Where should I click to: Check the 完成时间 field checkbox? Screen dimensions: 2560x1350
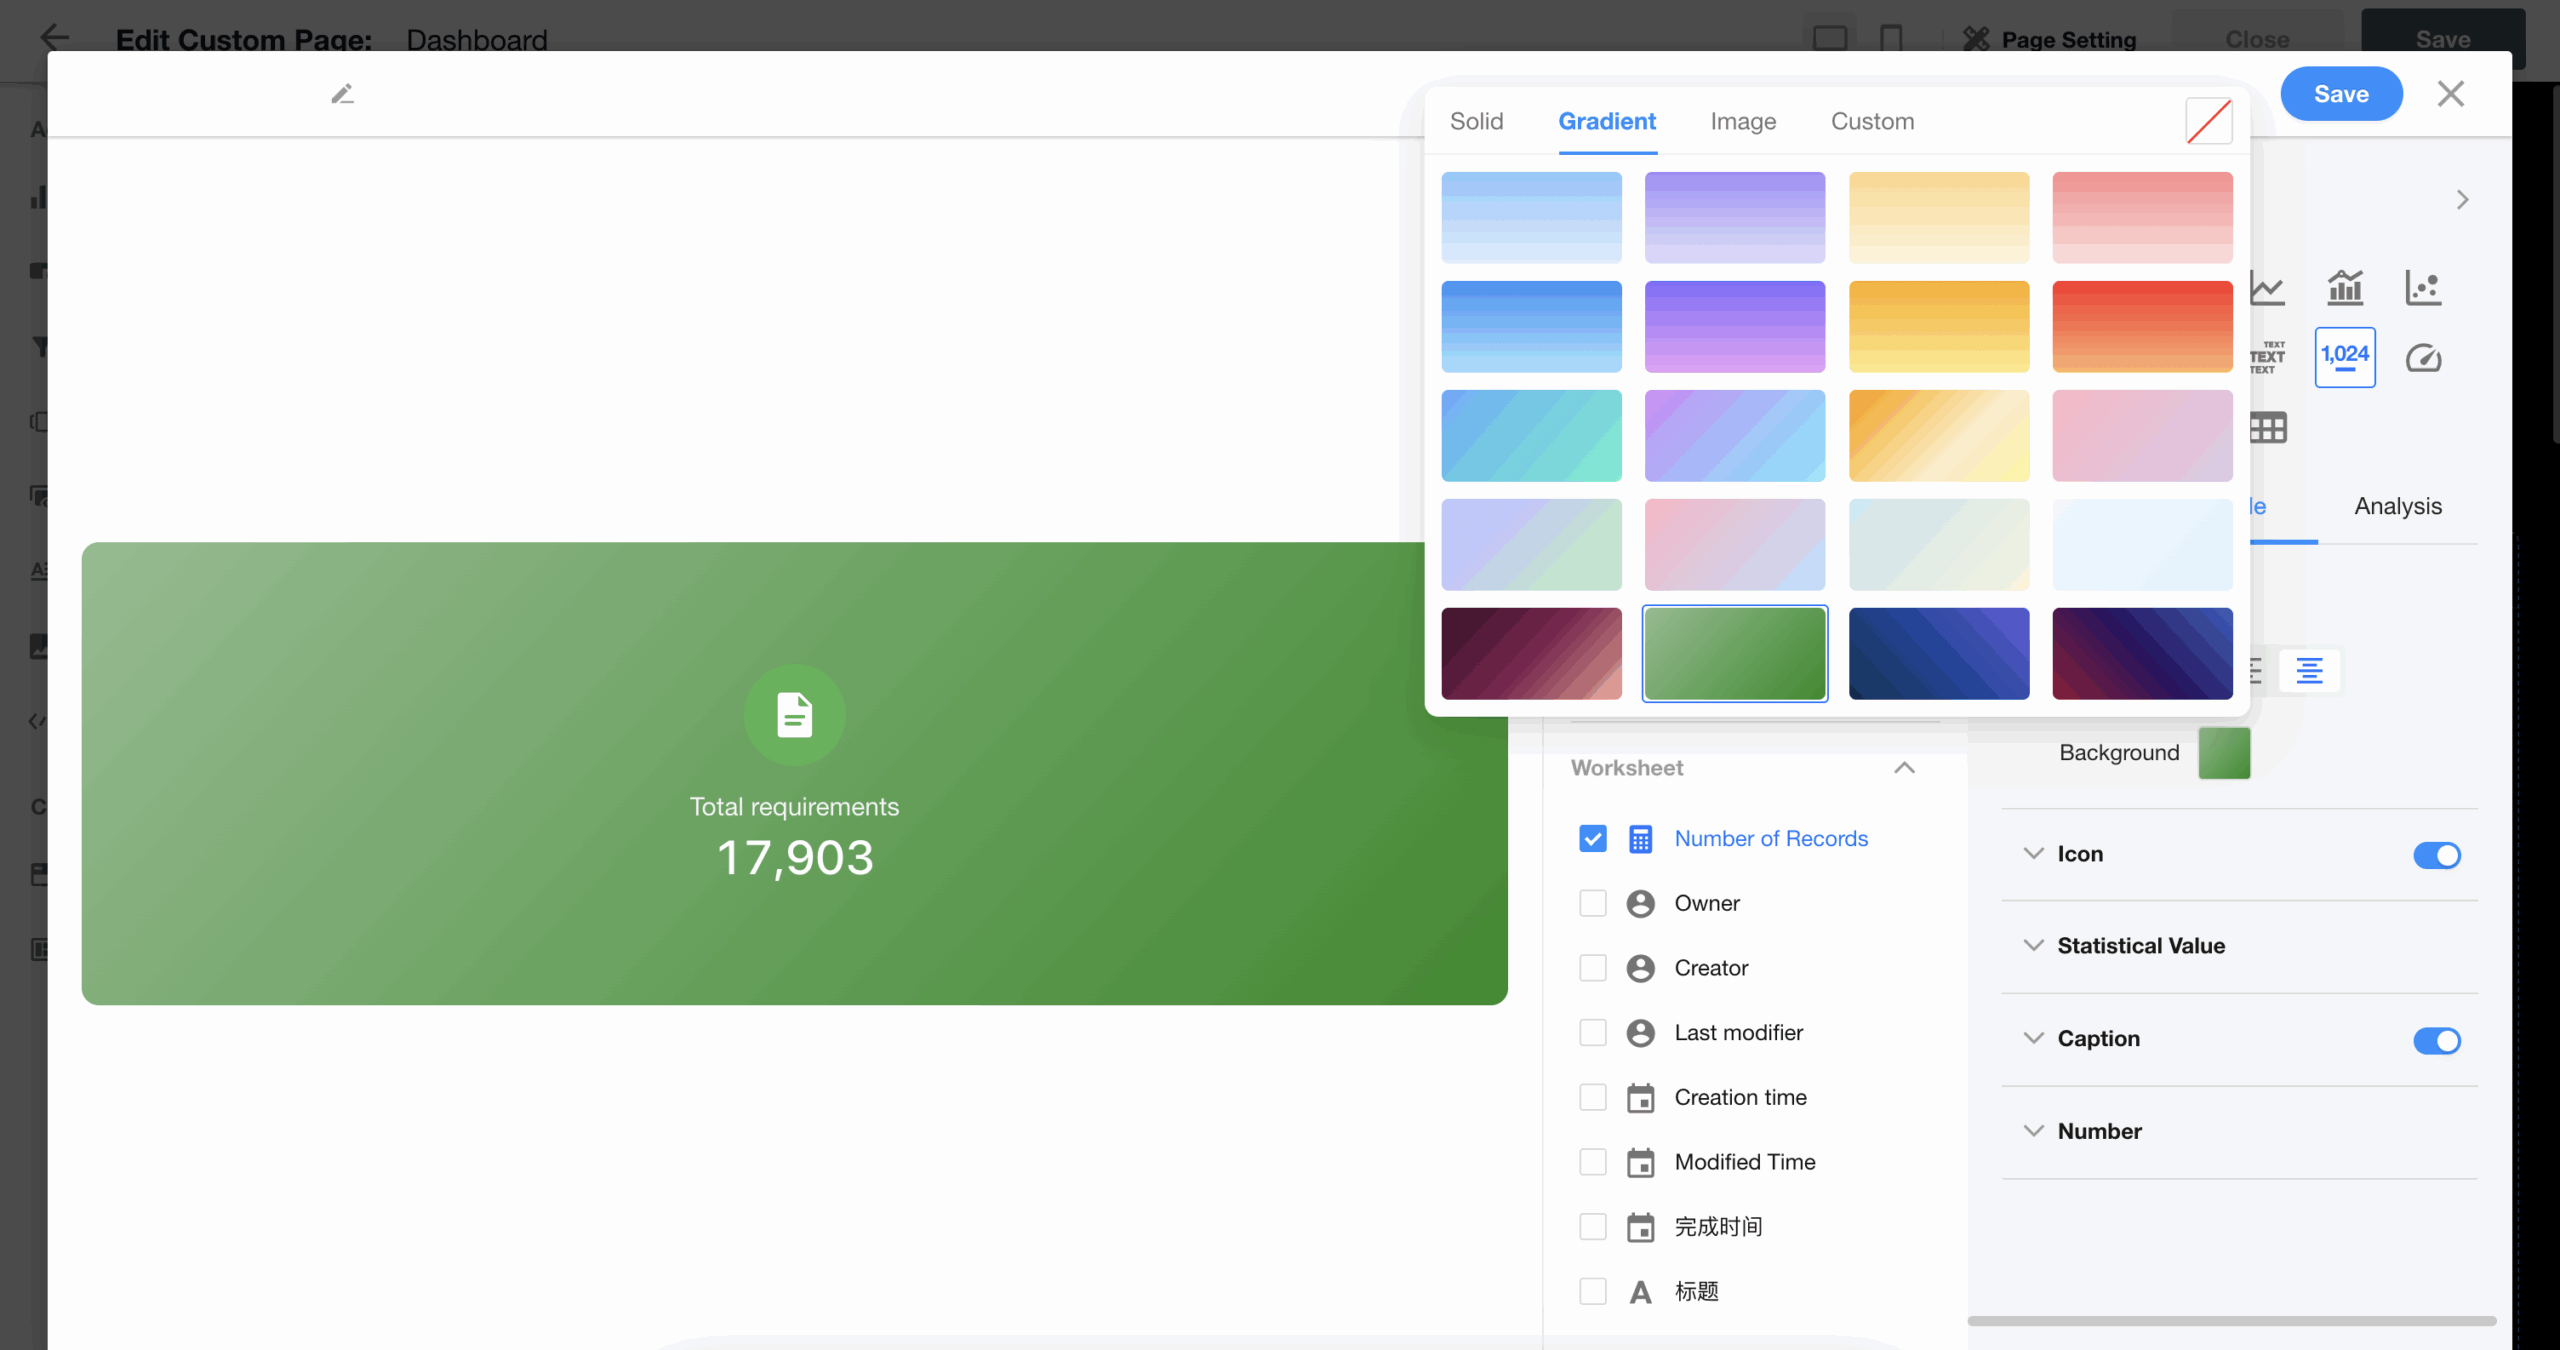tap(1593, 1227)
